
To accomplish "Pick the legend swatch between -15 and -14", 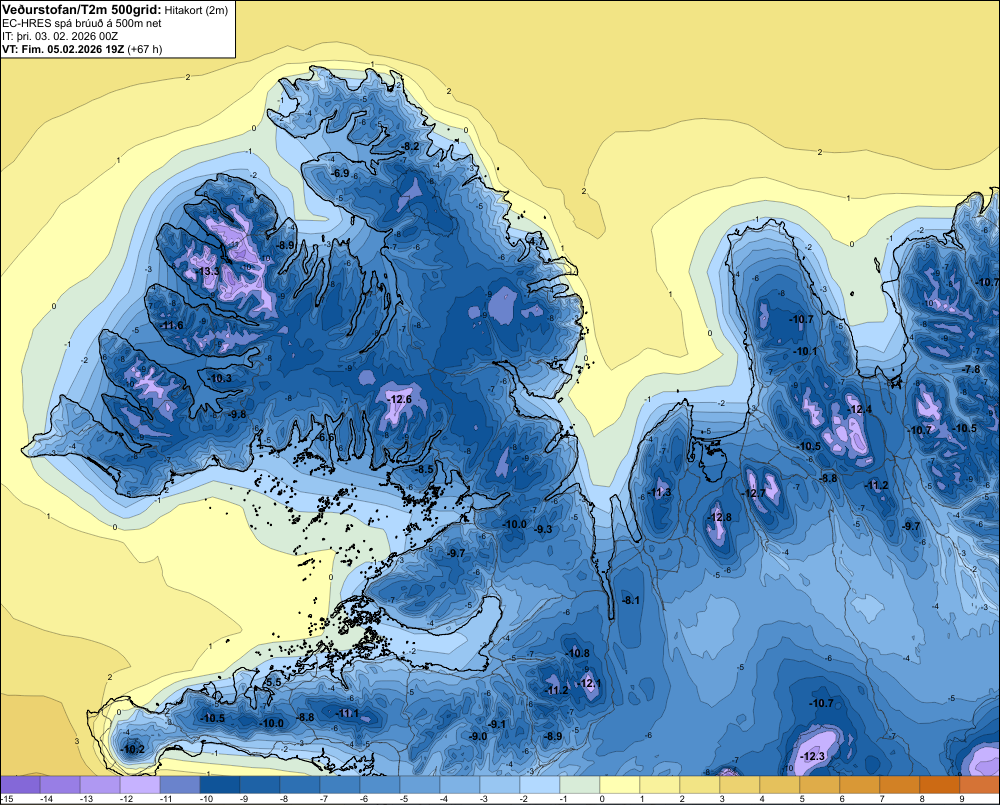I will click(20, 784).
